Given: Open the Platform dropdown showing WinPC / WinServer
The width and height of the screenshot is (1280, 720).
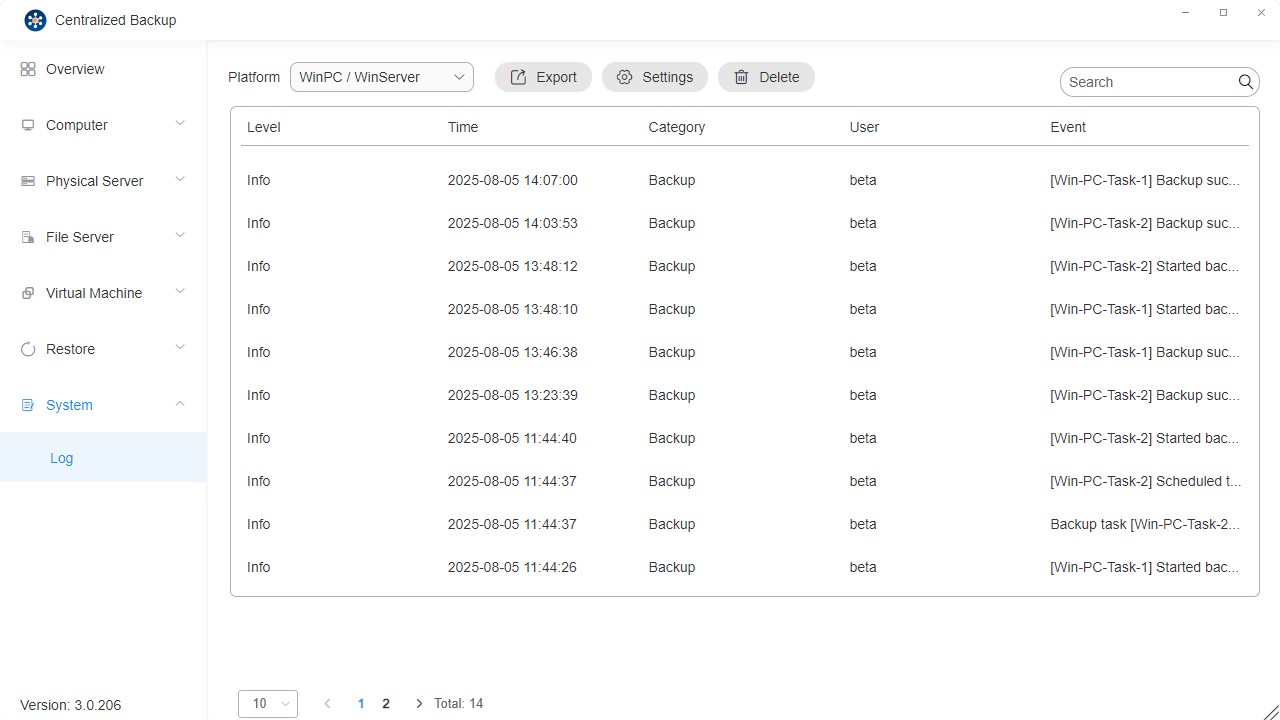Looking at the screenshot, I should click(x=381, y=76).
